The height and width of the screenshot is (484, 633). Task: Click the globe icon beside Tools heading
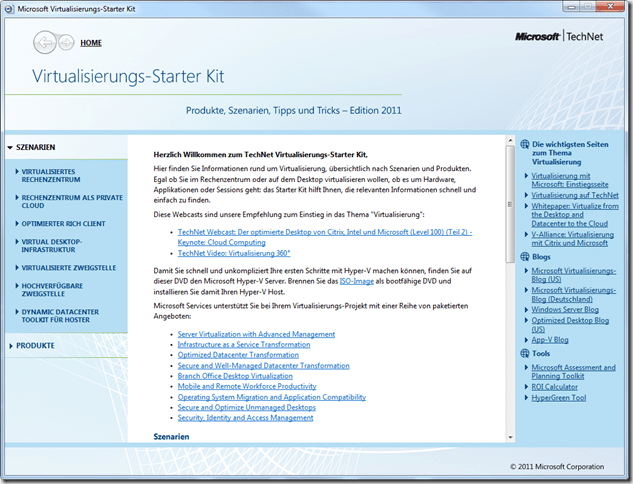point(524,354)
